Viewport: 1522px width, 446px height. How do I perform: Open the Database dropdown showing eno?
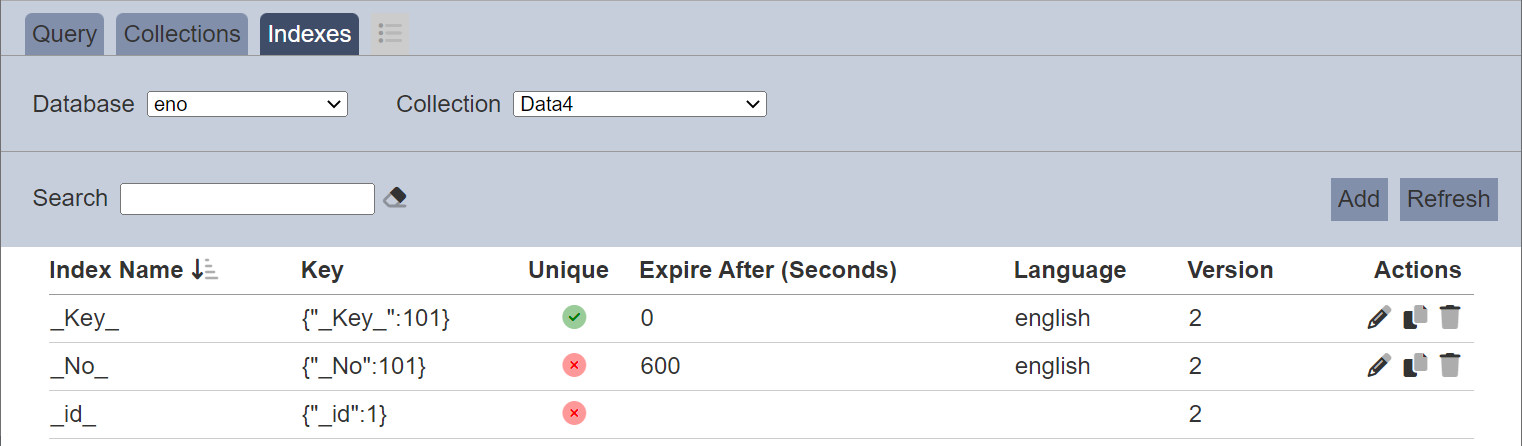[x=247, y=104]
